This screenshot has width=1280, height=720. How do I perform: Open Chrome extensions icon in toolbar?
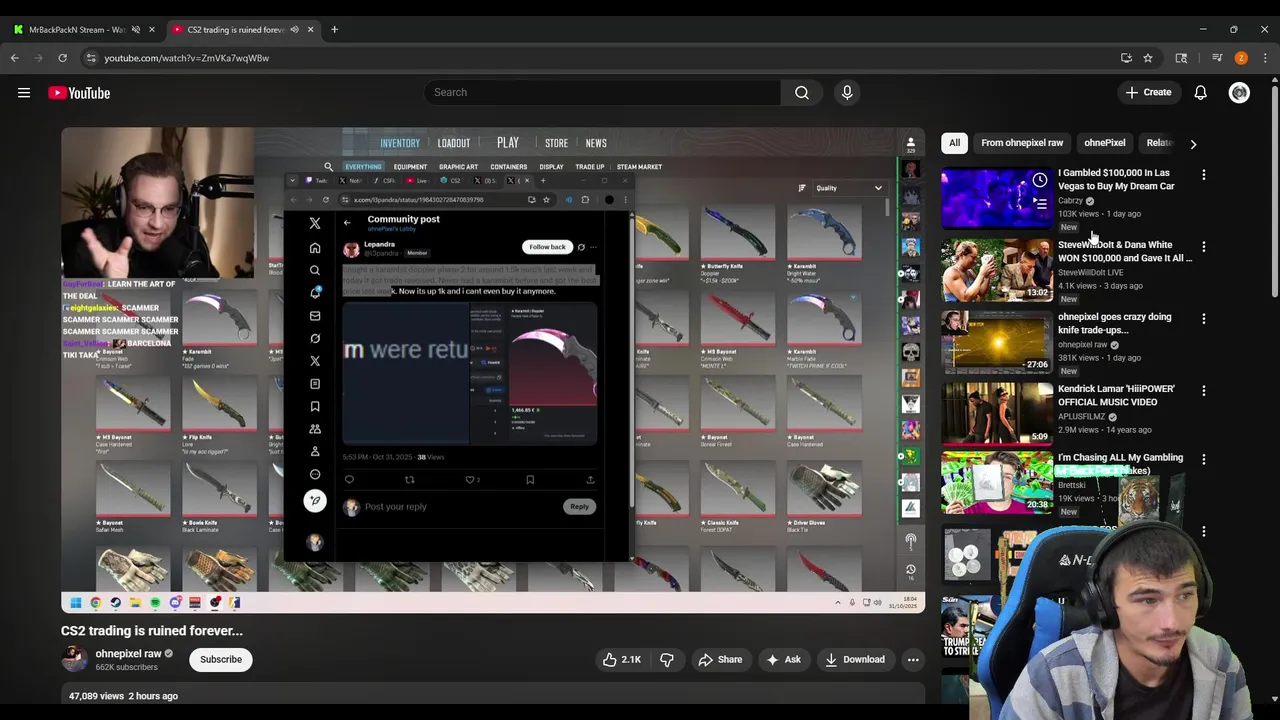(x=1181, y=58)
